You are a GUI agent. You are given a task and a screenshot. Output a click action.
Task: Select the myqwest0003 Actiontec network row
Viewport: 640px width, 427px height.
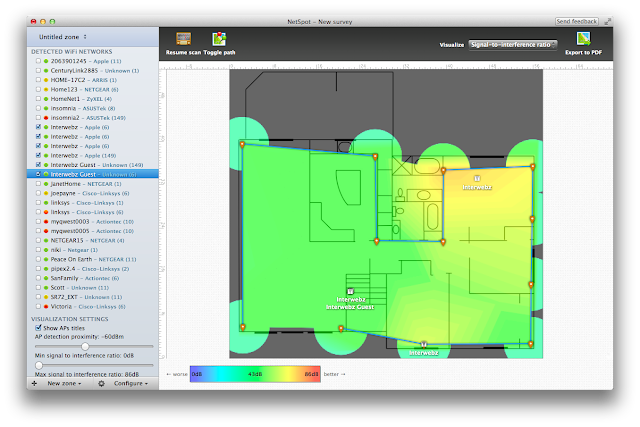coord(93,221)
